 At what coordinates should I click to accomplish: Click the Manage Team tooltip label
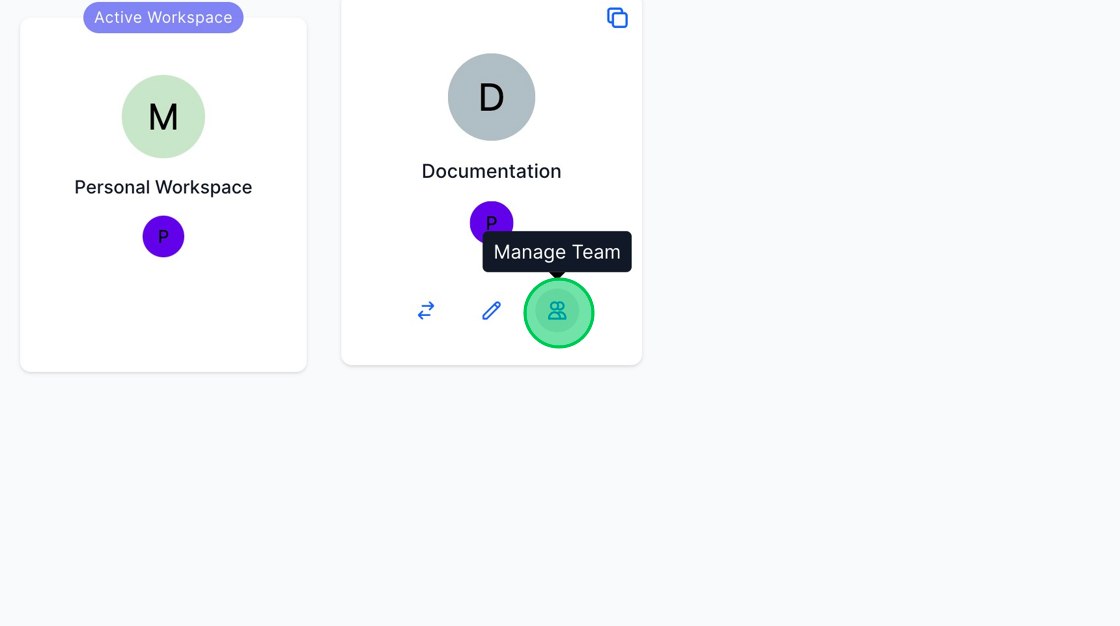click(556, 251)
